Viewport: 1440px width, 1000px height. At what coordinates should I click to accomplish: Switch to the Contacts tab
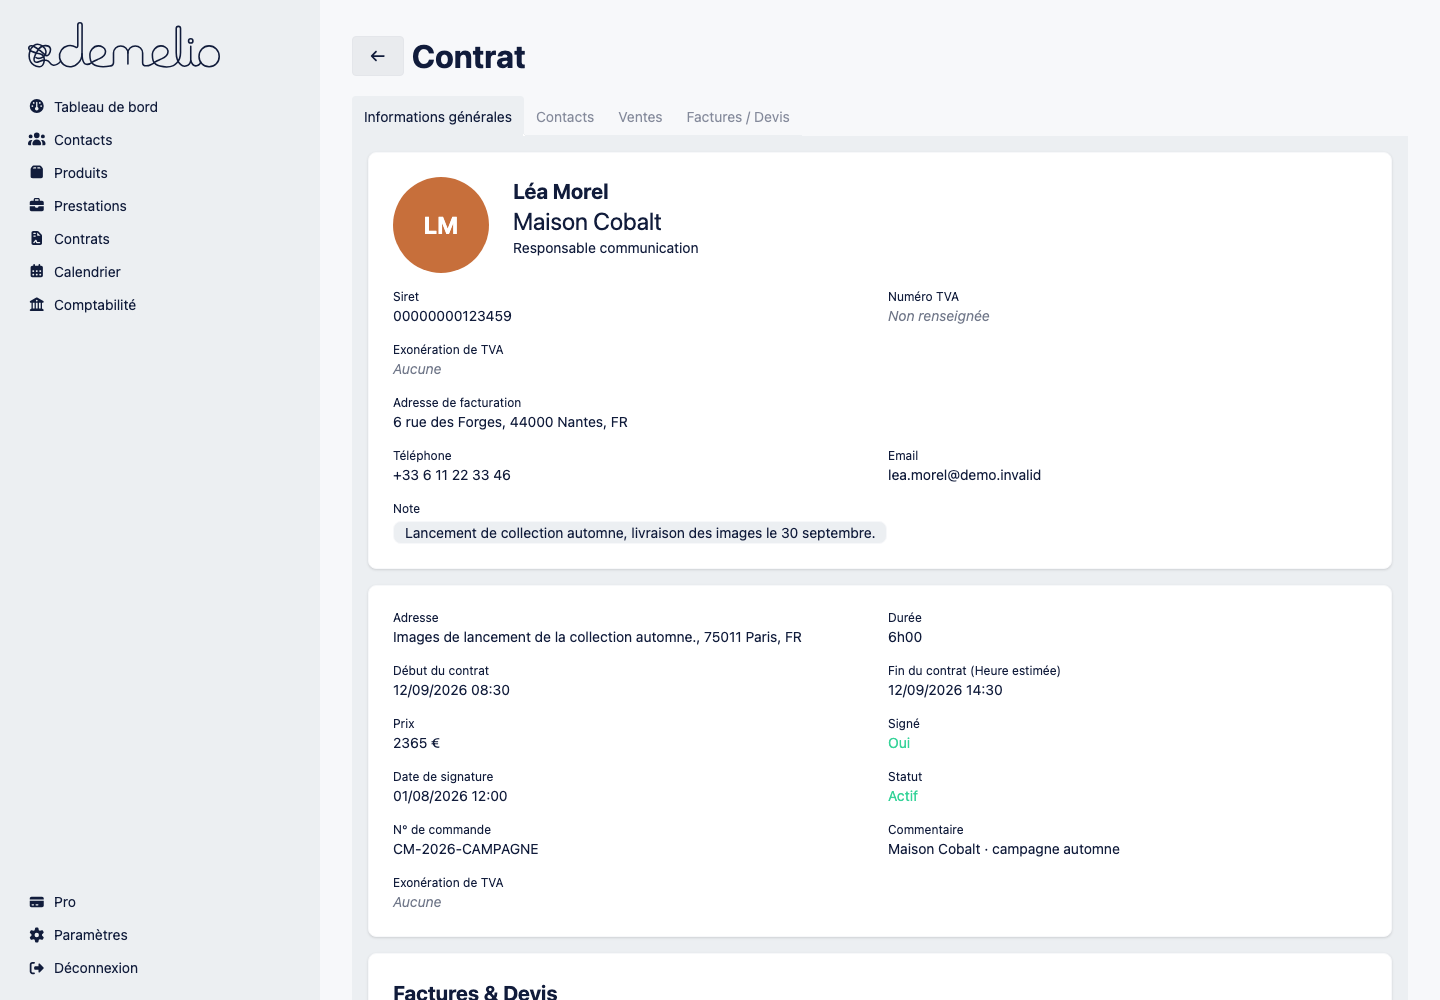coord(565,117)
